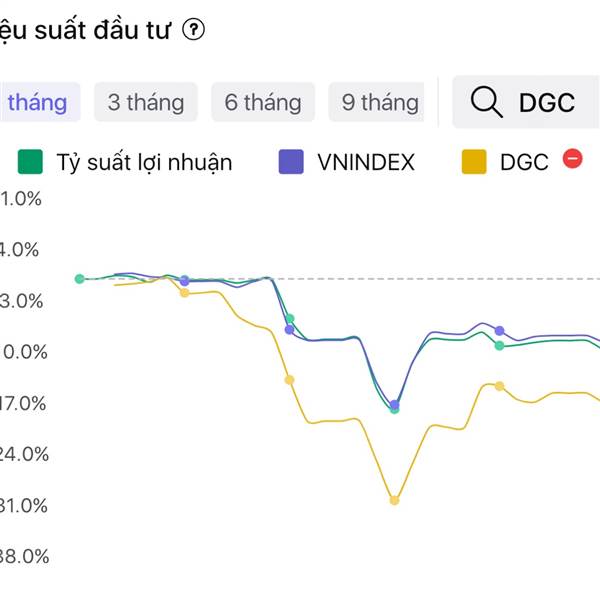The image size is (600, 600).
Task: Click the rightmost green data point marker
Action: coord(499,346)
